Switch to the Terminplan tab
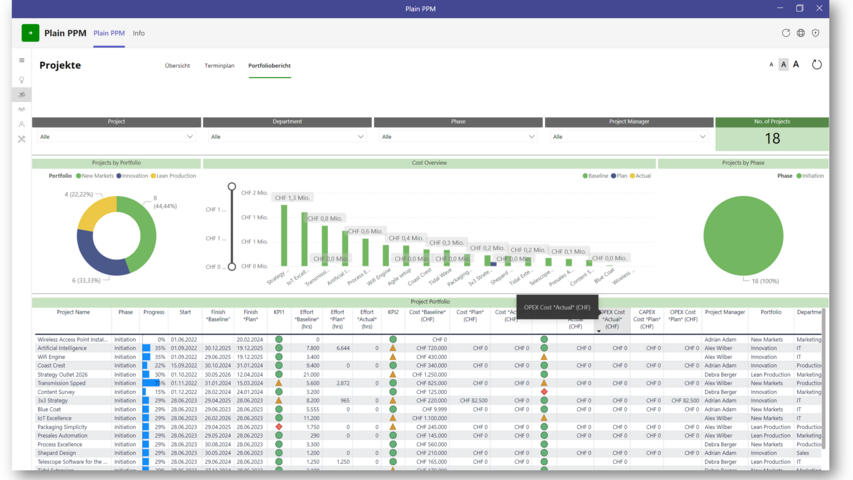Viewport: 853px width, 480px height. click(x=219, y=66)
